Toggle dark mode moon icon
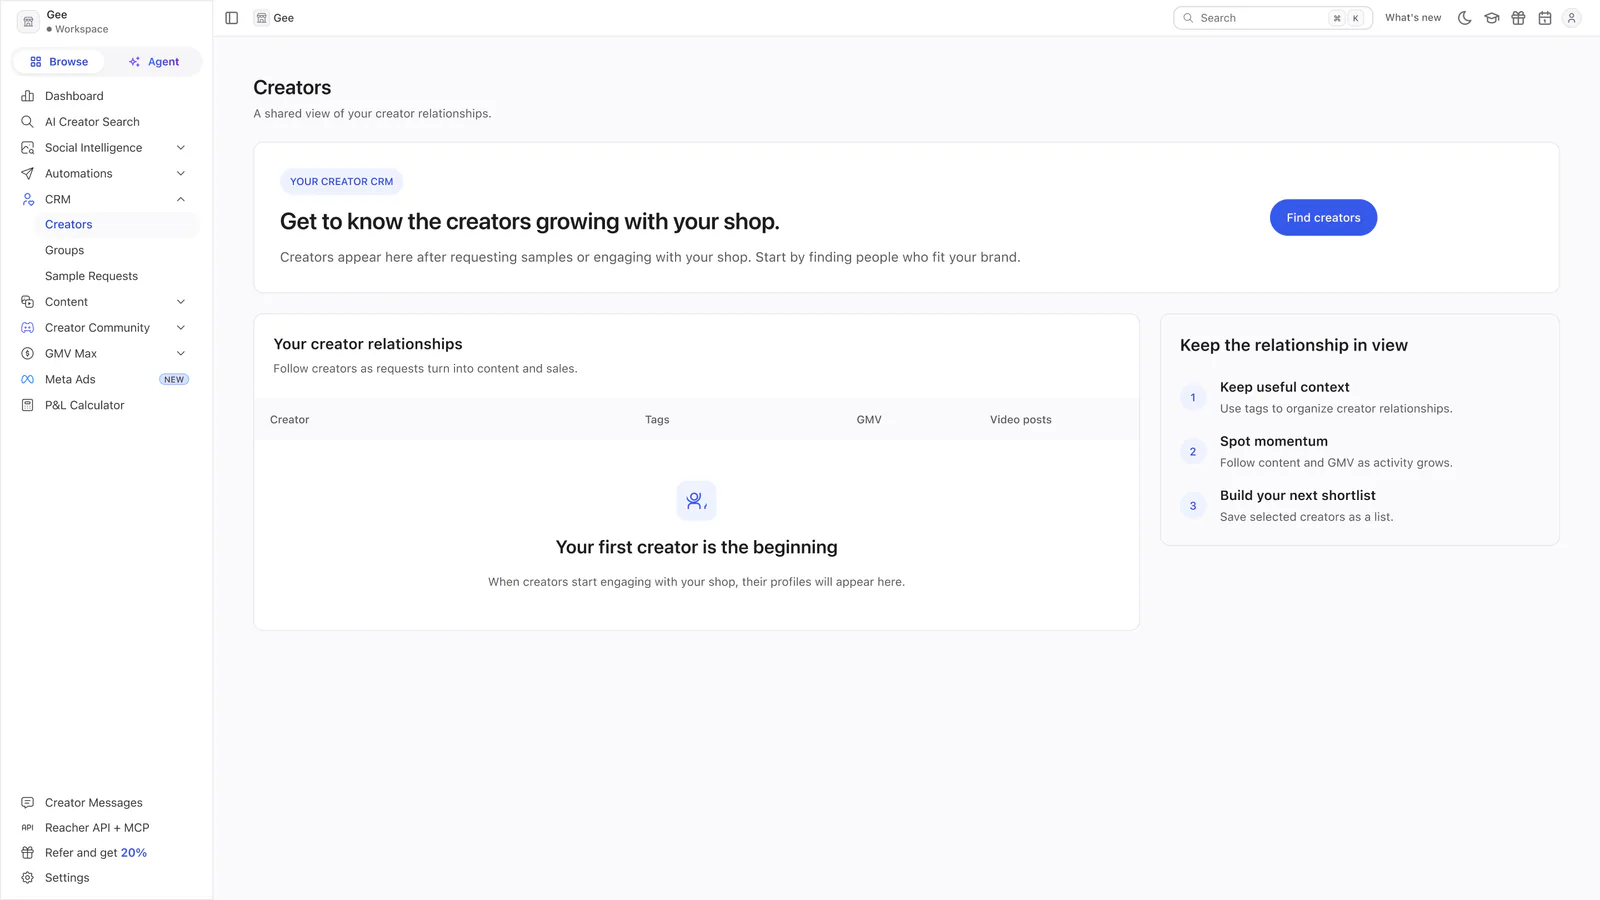Viewport: 1600px width, 900px height. pyautogui.click(x=1465, y=18)
